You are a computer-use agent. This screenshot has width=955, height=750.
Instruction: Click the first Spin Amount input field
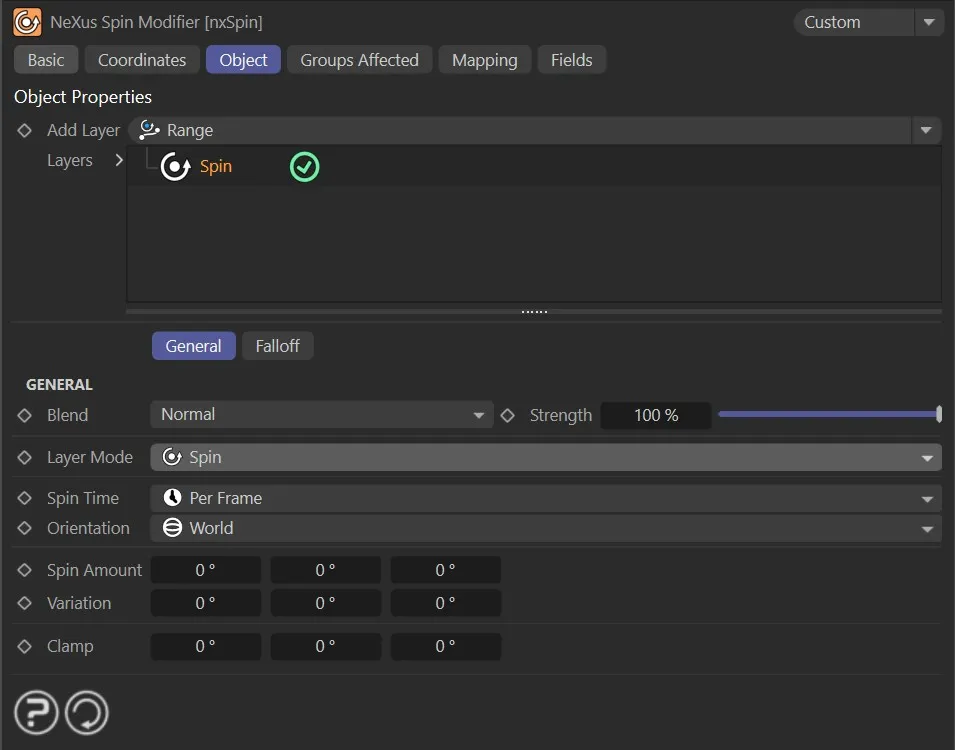(x=205, y=570)
